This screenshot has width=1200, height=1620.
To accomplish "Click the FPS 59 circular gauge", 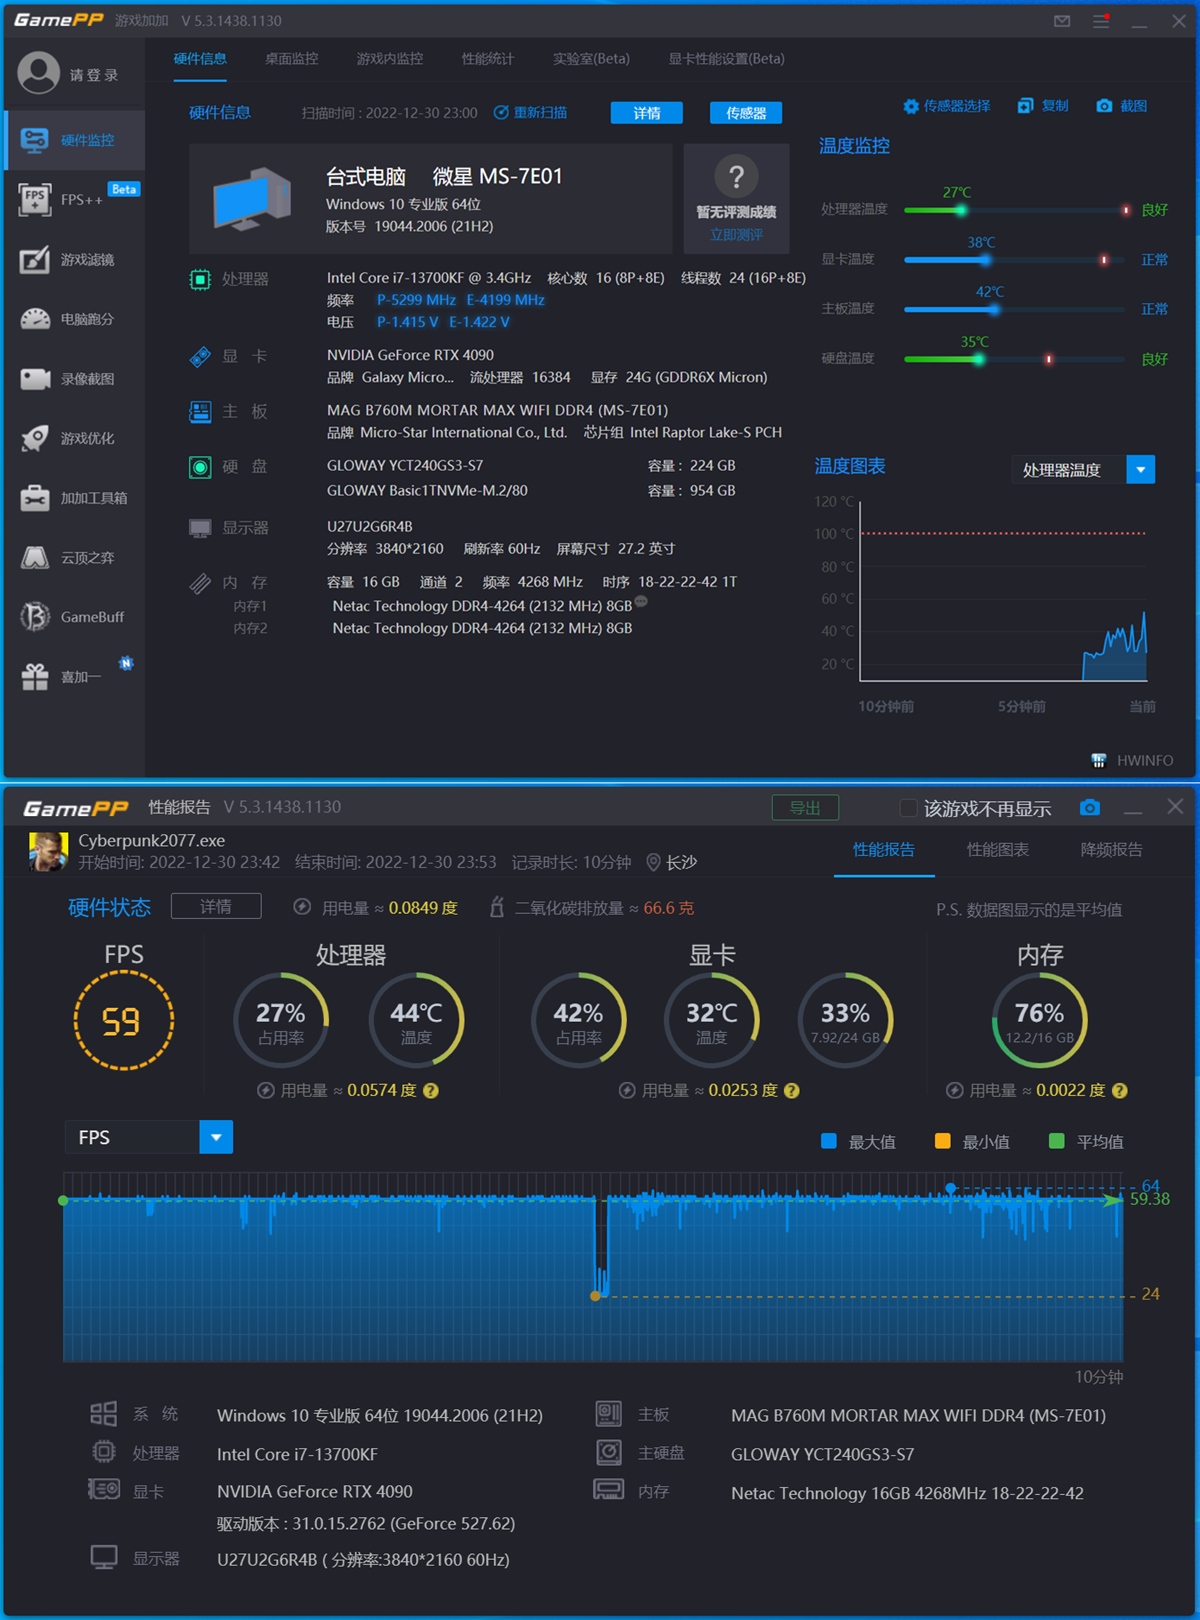I will [124, 1021].
